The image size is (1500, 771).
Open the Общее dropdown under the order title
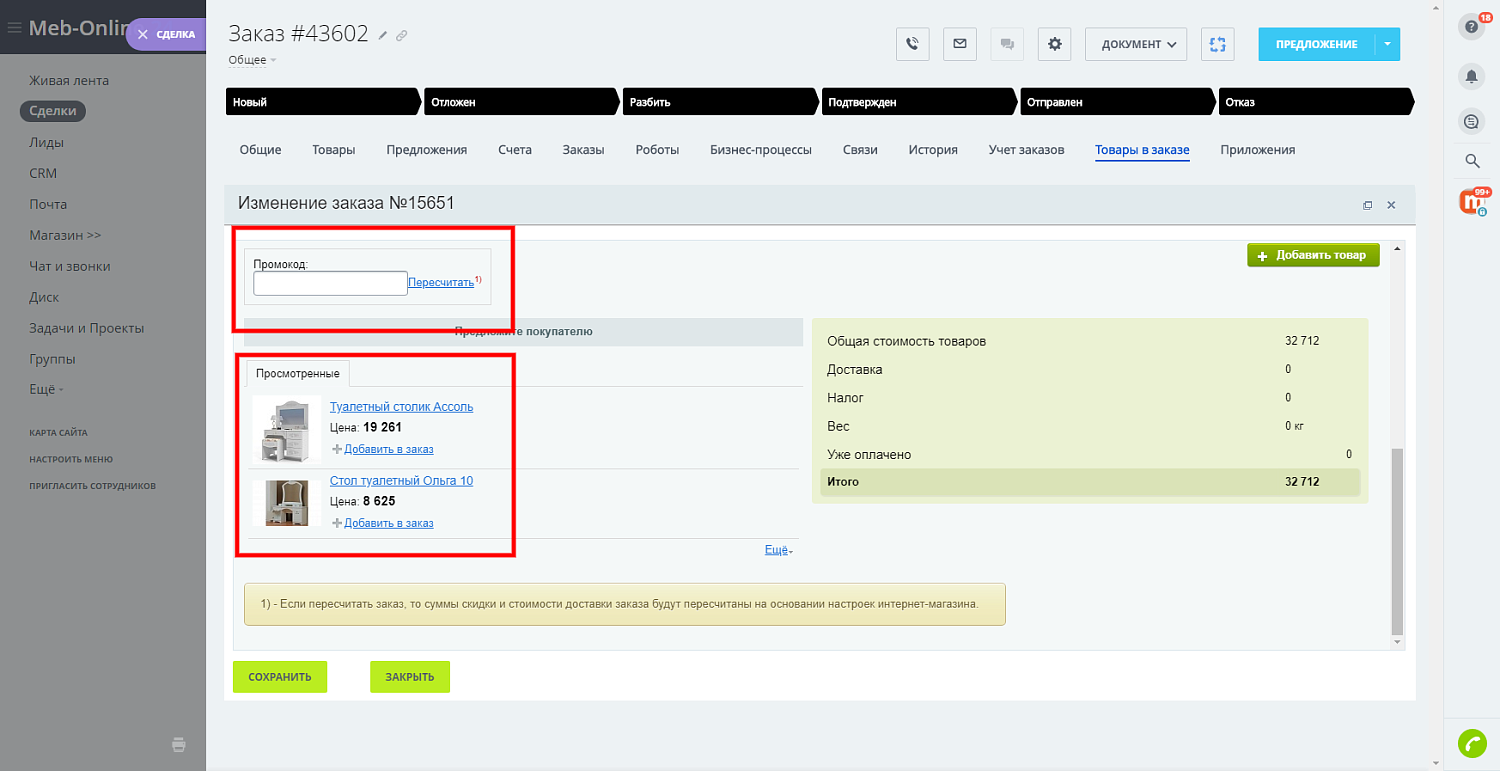pyautogui.click(x=251, y=59)
